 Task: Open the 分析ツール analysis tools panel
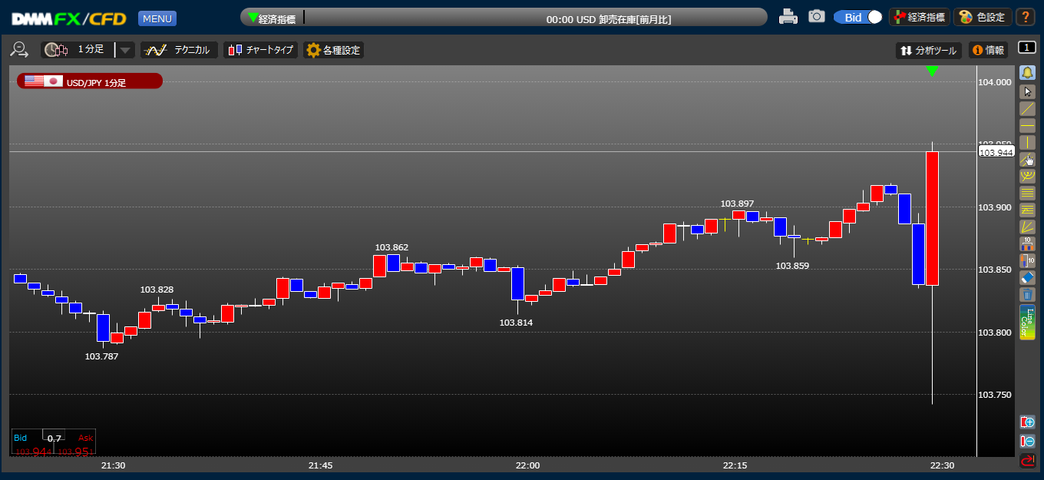(x=928, y=51)
